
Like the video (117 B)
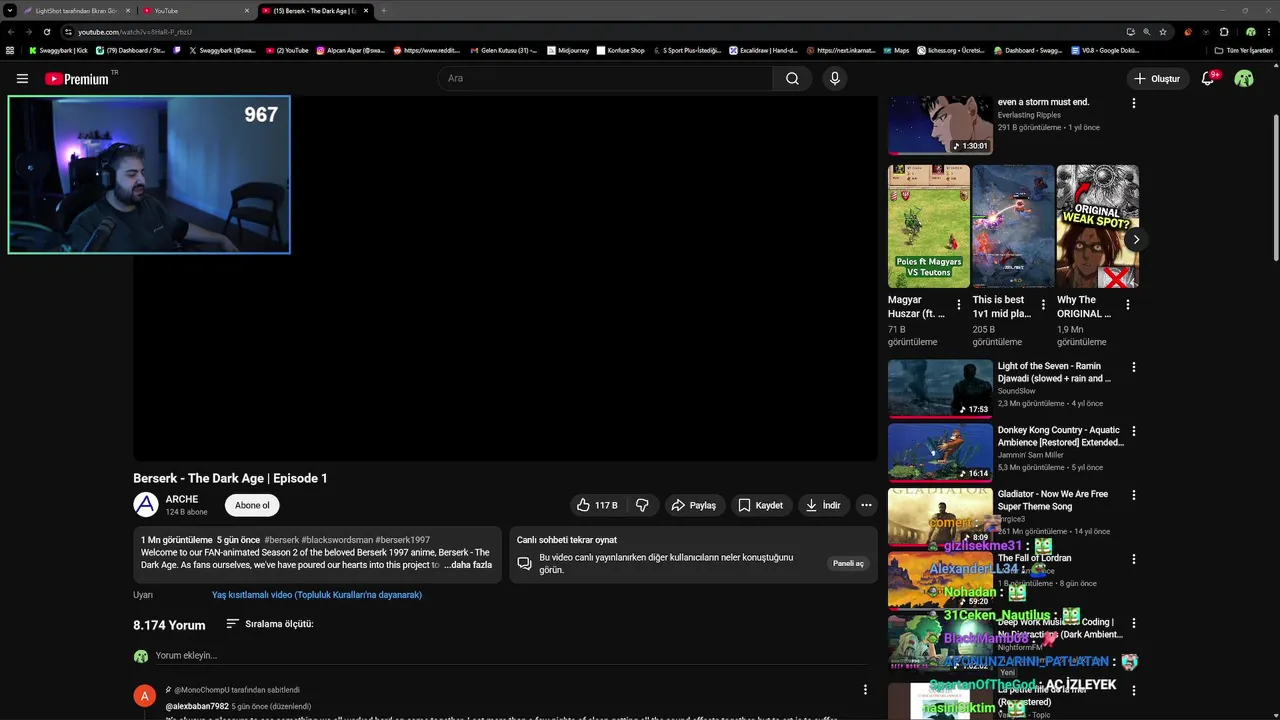click(596, 505)
